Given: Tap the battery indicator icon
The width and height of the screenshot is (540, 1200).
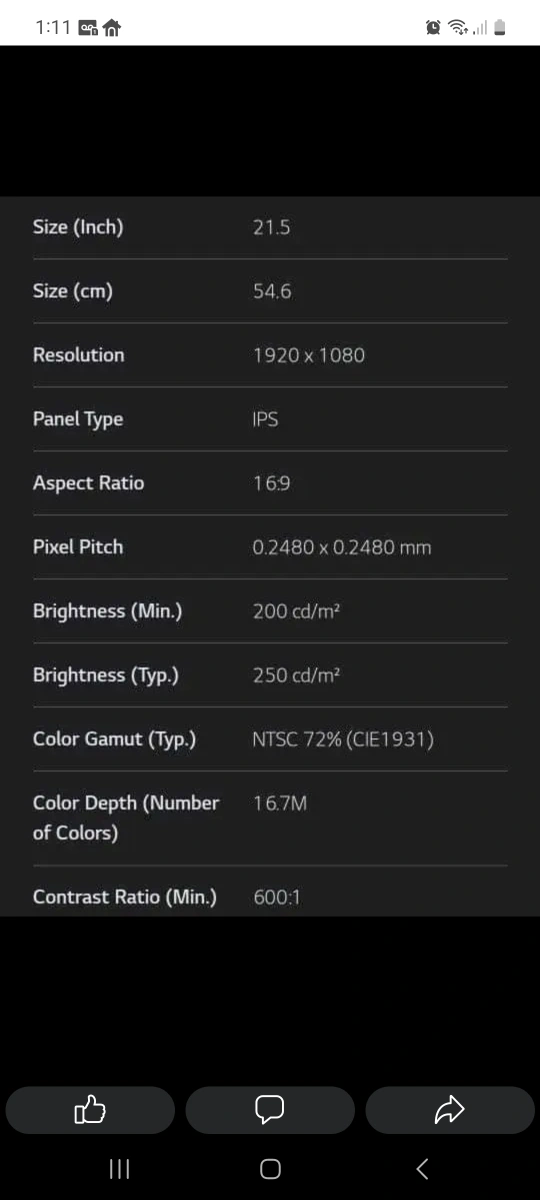Looking at the screenshot, I should pos(500,28).
